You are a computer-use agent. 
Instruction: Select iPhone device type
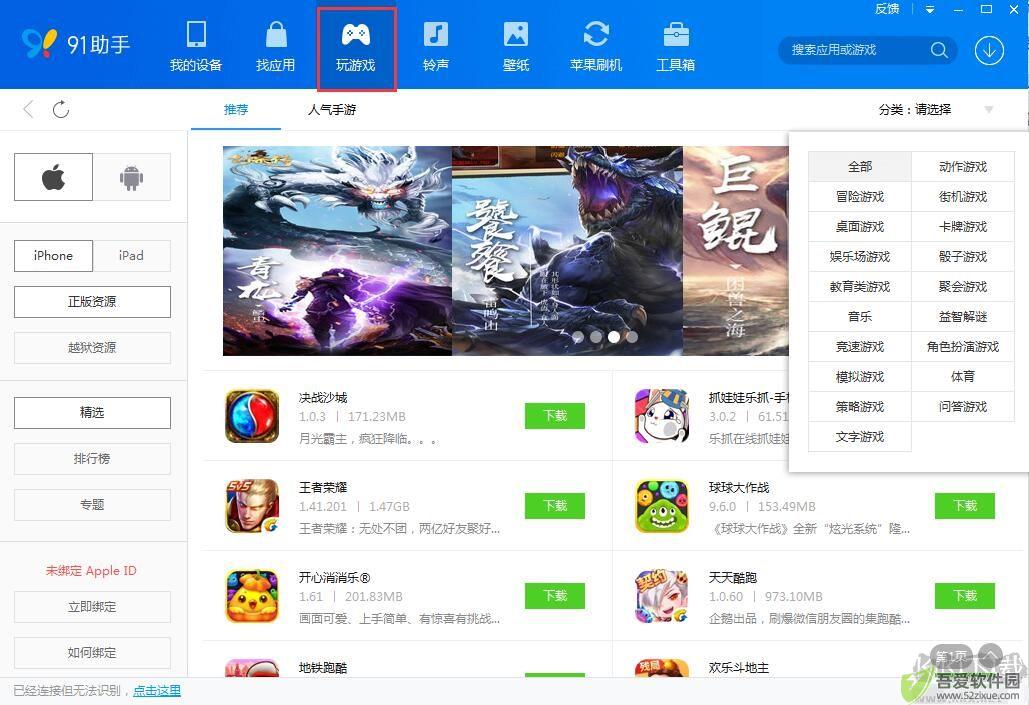click(53, 256)
